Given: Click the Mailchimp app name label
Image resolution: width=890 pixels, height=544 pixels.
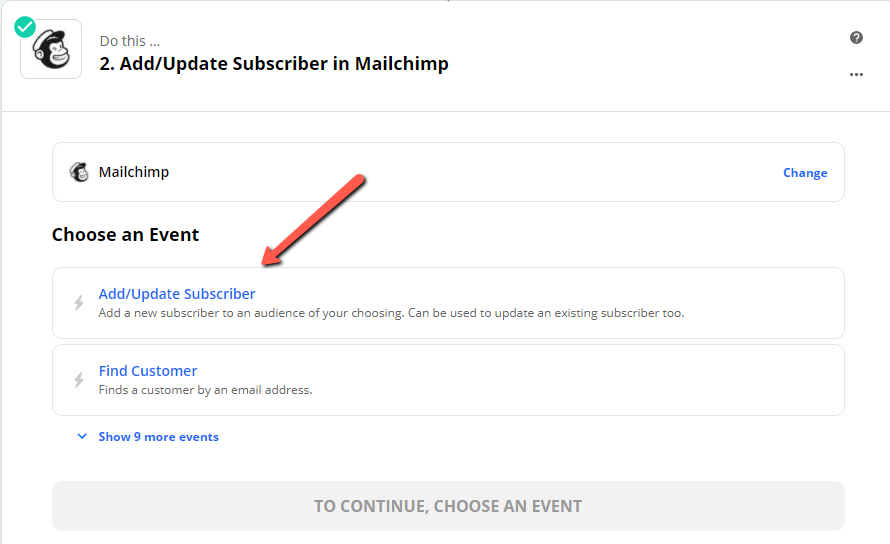Looking at the screenshot, I should 134,172.
